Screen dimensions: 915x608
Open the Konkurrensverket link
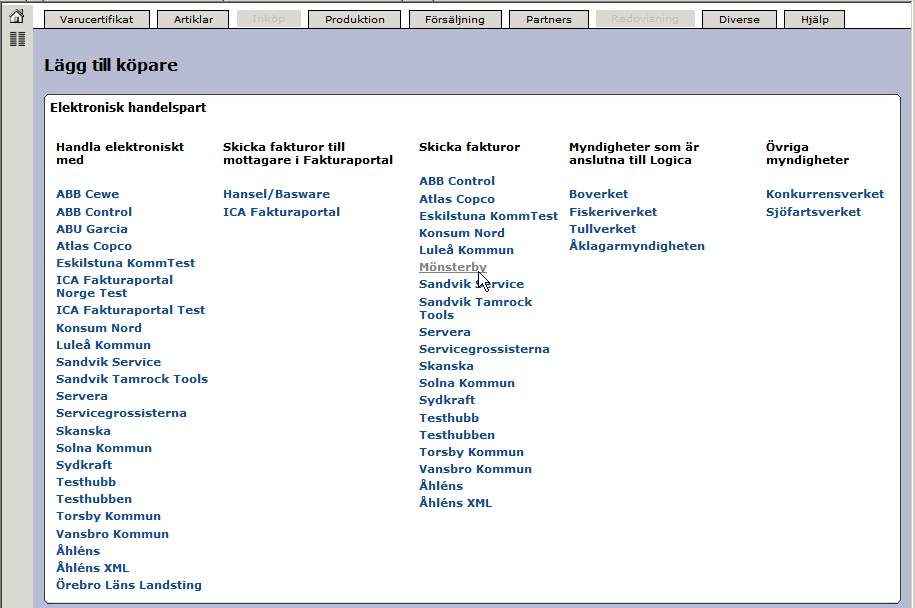825,194
